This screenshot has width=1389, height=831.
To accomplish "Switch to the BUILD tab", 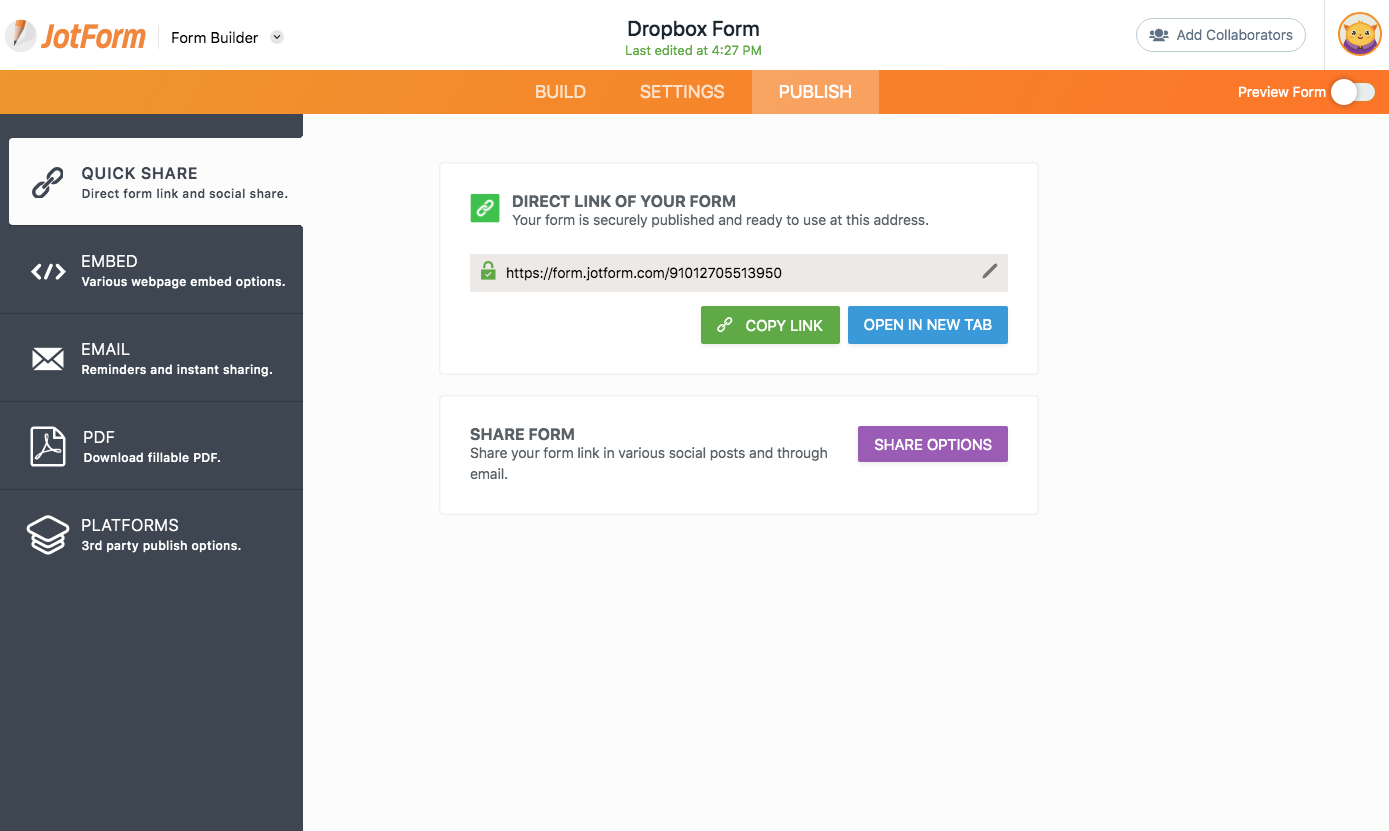I will [560, 92].
